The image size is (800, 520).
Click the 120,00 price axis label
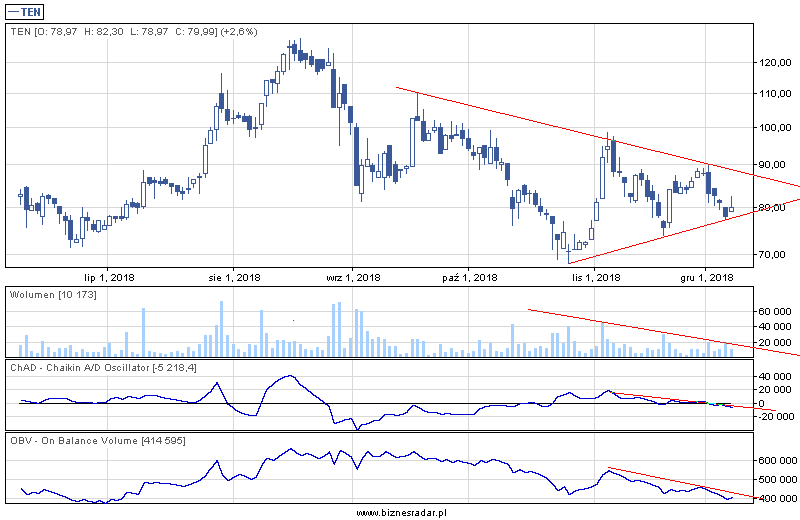click(772, 62)
